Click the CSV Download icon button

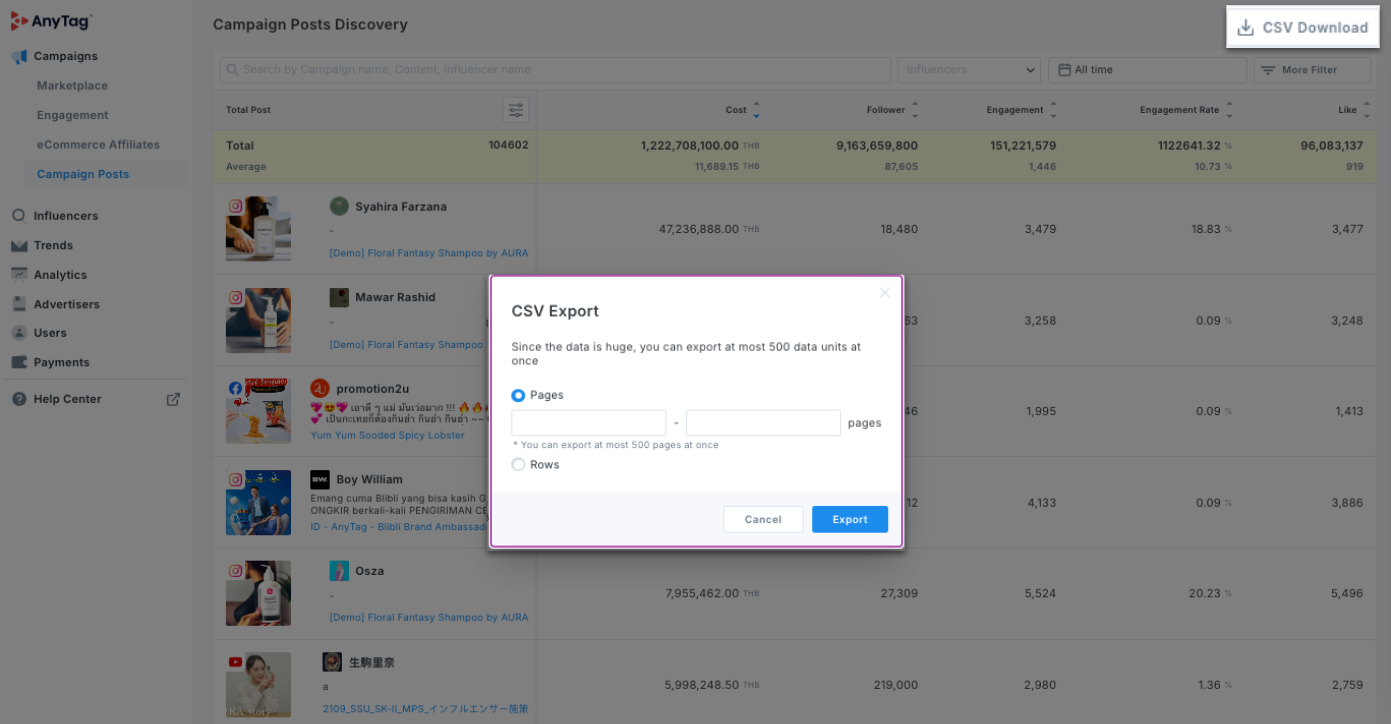tap(1245, 28)
